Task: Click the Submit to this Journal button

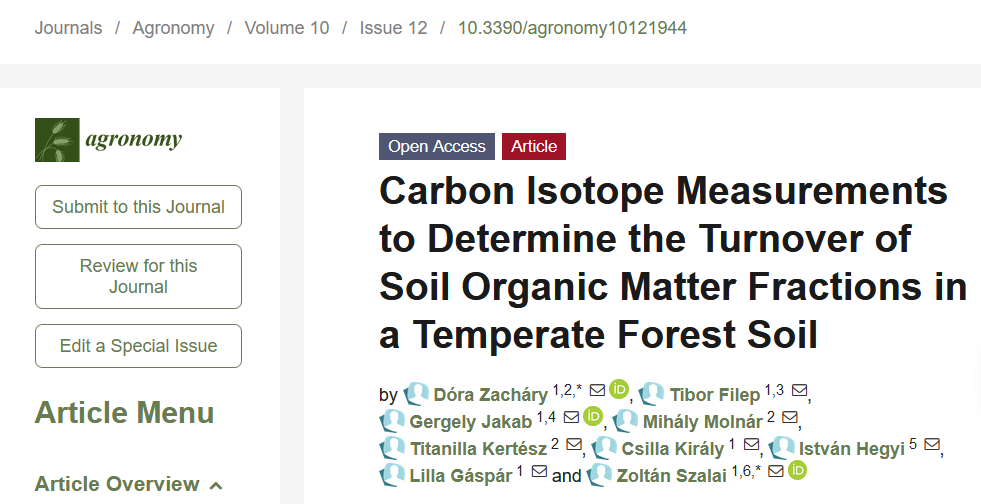Action: (138, 207)
